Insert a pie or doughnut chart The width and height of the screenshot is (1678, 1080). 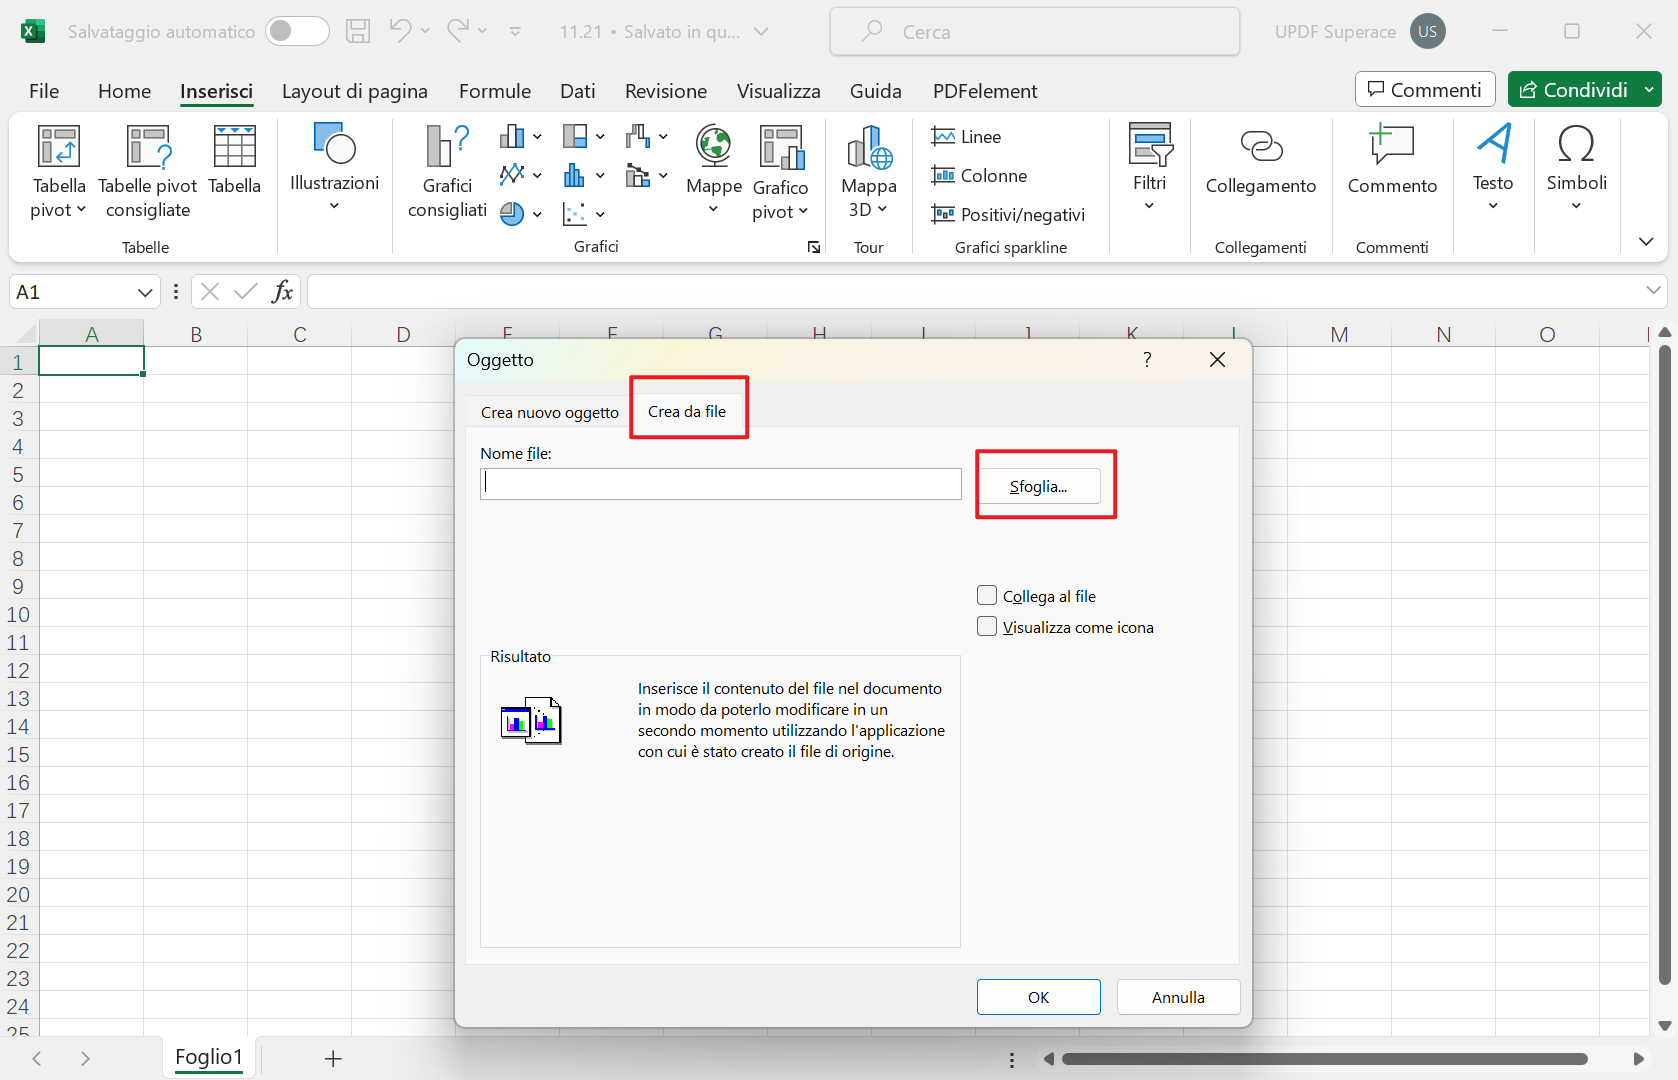point(512,214)
